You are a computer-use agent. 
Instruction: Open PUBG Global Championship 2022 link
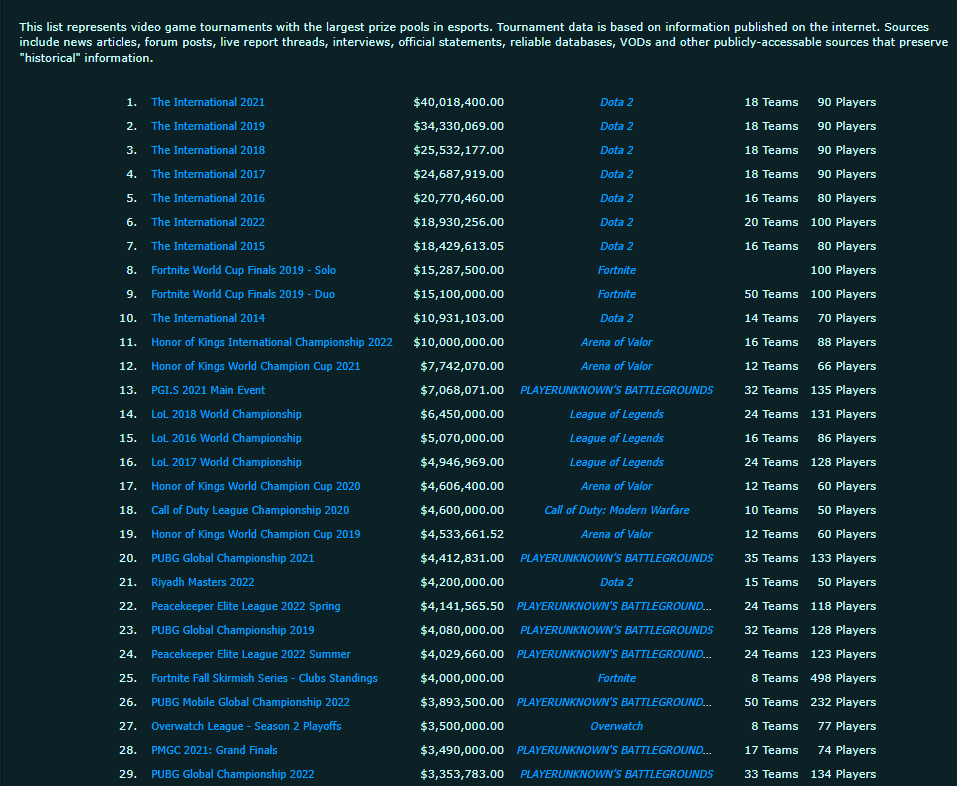click(233, 774)
